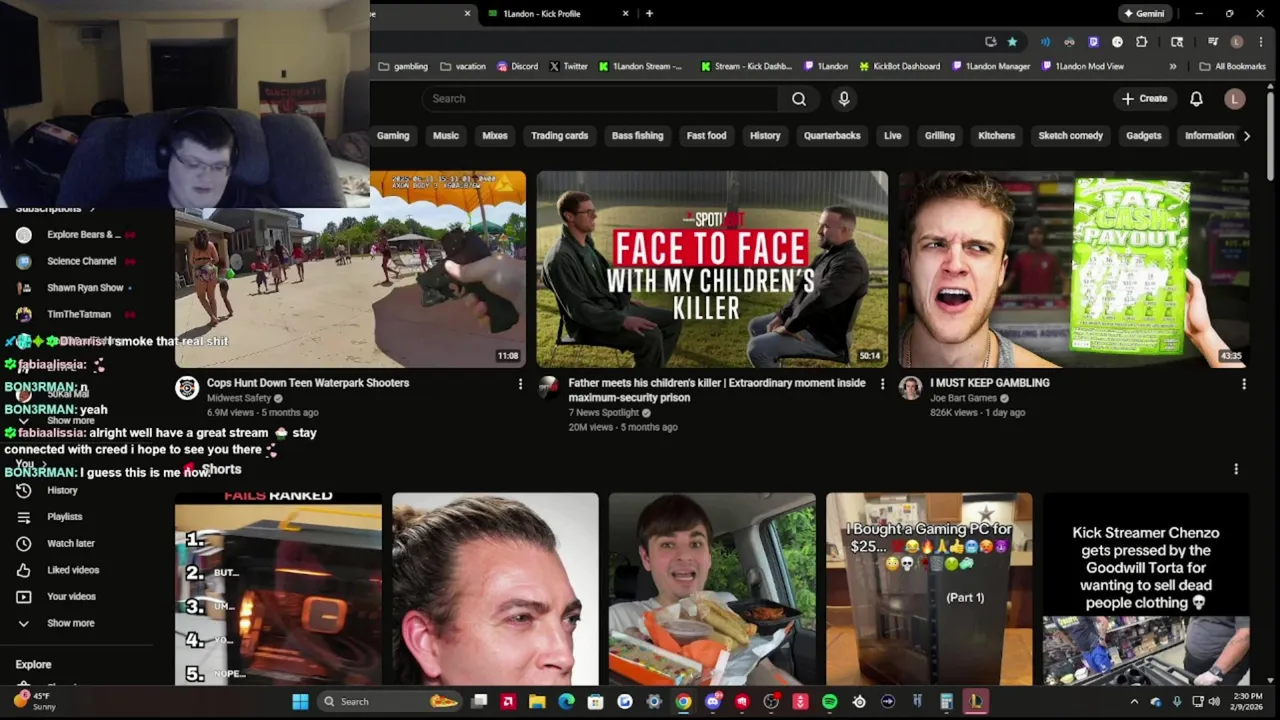Open the KickBot Dashboard bookmark

coord(898,66)
